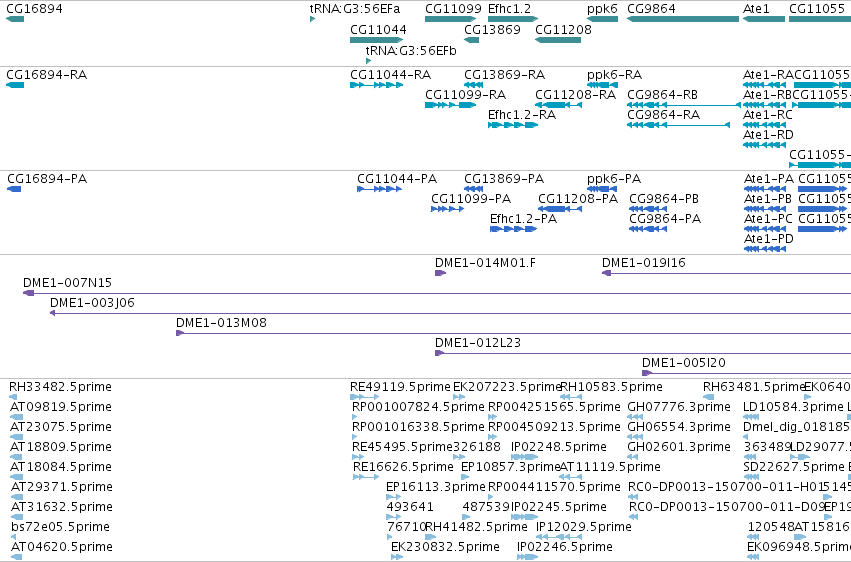Select the CG13869 gene label
The width and height of the screenshot is (851, 562).
click(x=492, y=29)
